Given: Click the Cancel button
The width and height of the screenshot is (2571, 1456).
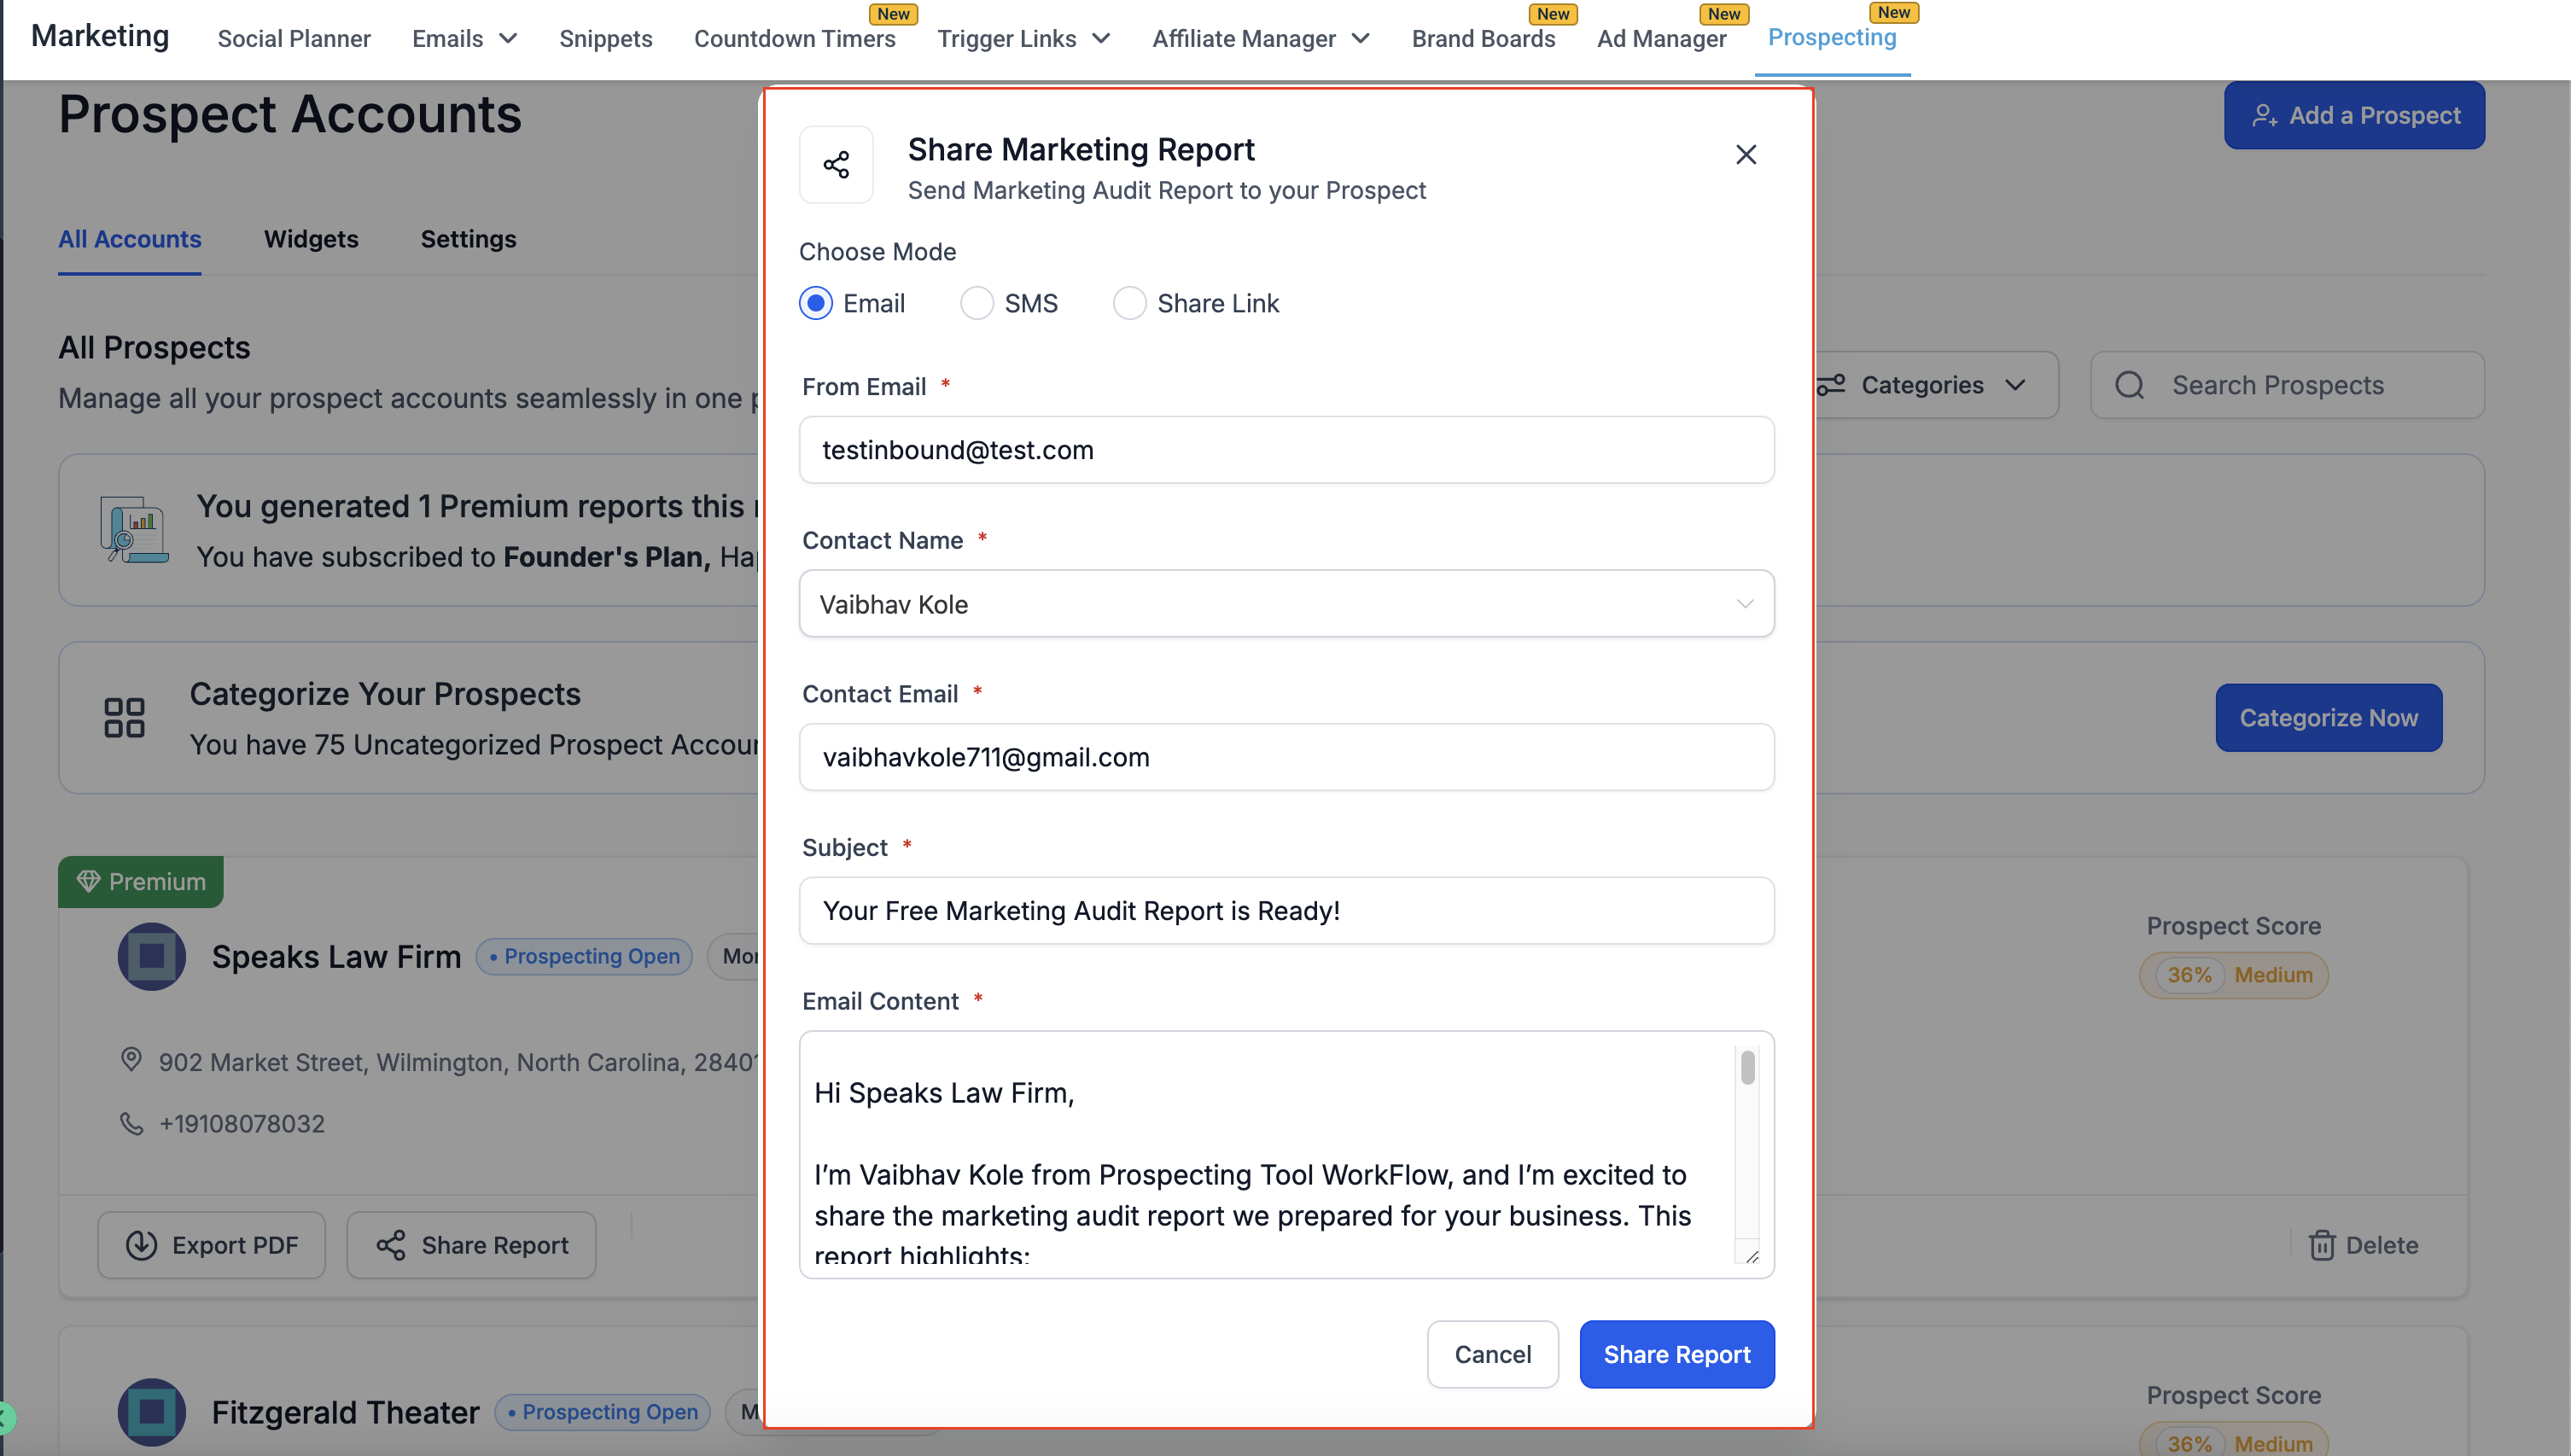Looking at the screenshot, I should [1492, 1354].
